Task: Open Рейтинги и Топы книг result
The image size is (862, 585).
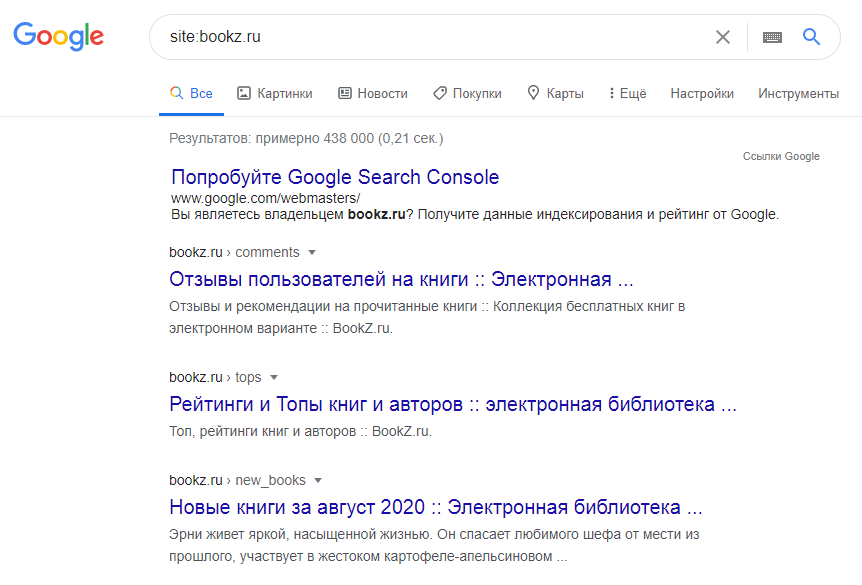Action: [453, 404]
